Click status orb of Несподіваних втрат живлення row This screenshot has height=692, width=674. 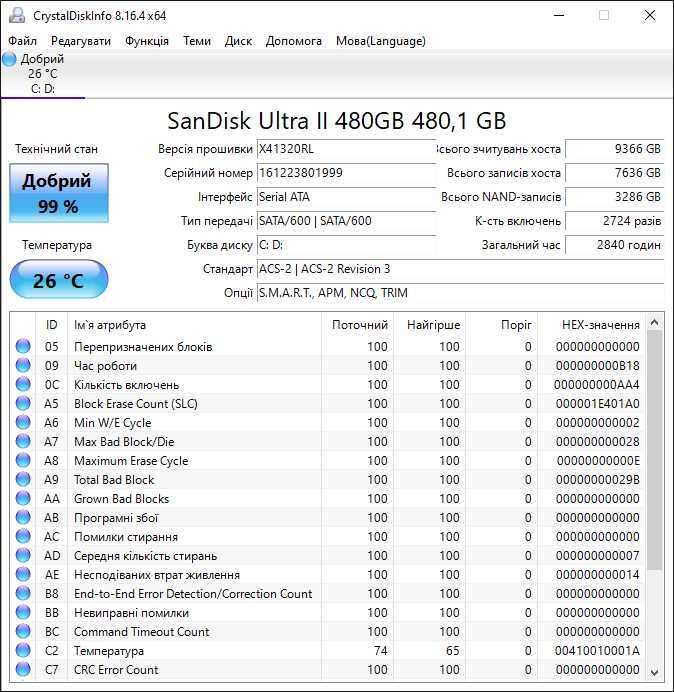(23, 574)
